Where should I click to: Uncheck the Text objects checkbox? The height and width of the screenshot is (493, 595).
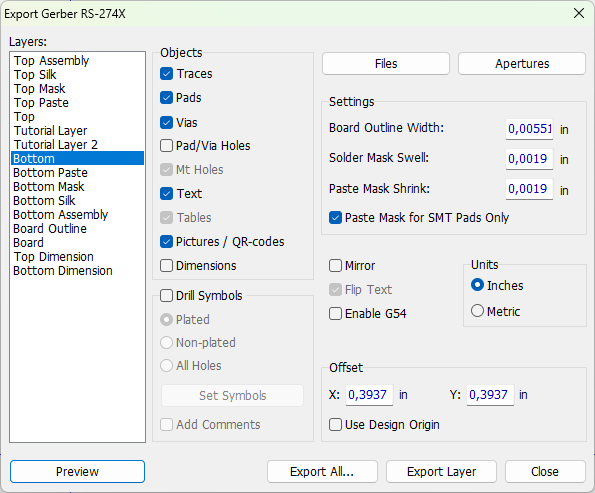166,194
